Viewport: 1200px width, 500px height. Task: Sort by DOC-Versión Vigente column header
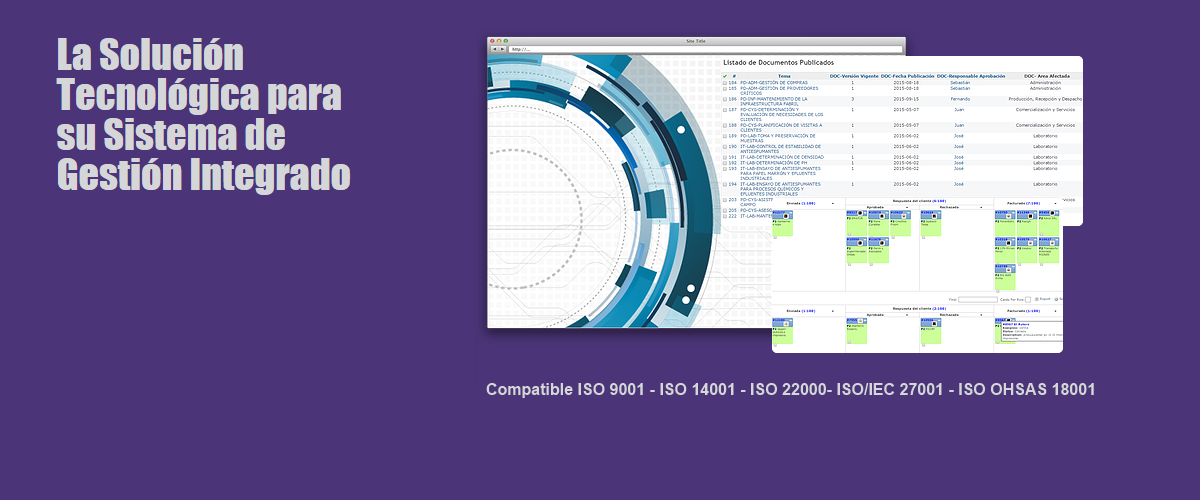[854, 76]
